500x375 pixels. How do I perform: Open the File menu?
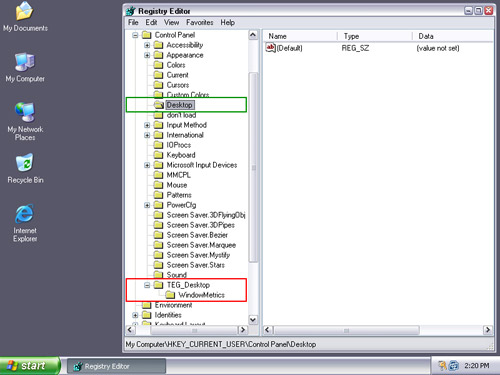[133, 23]
